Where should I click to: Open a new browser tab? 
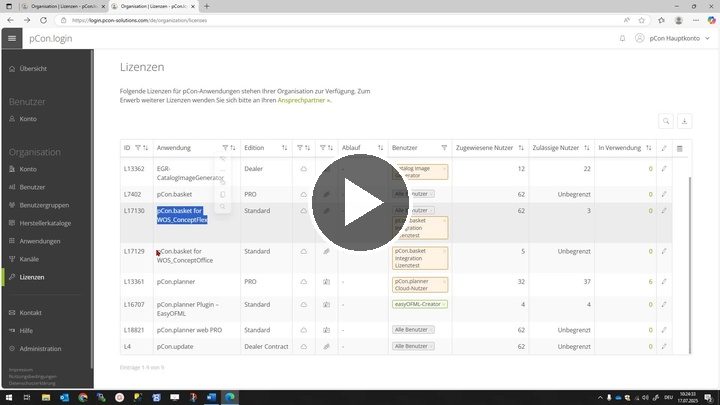pos(207,6)
